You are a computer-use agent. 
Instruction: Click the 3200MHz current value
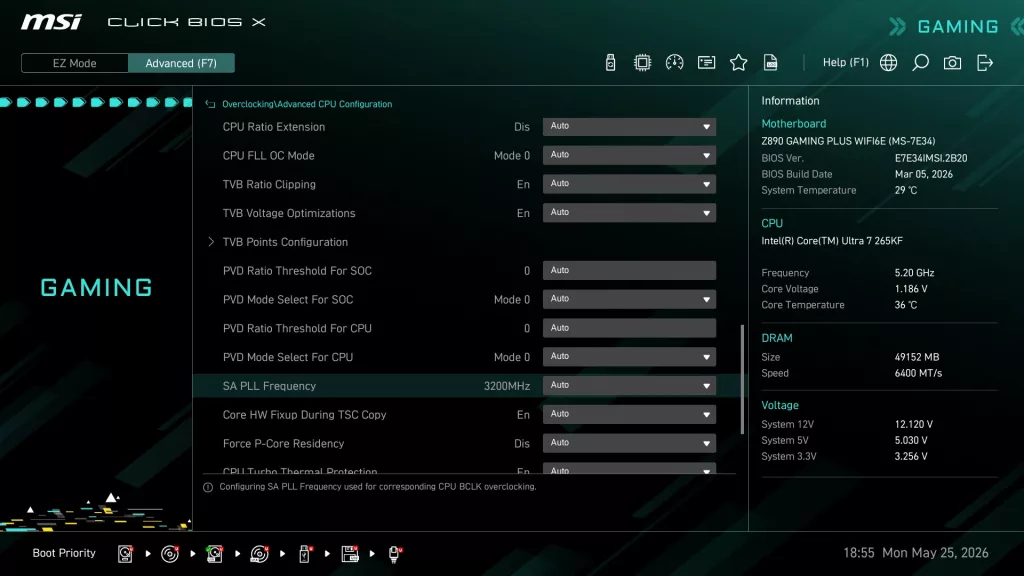(x=507, y=386)
